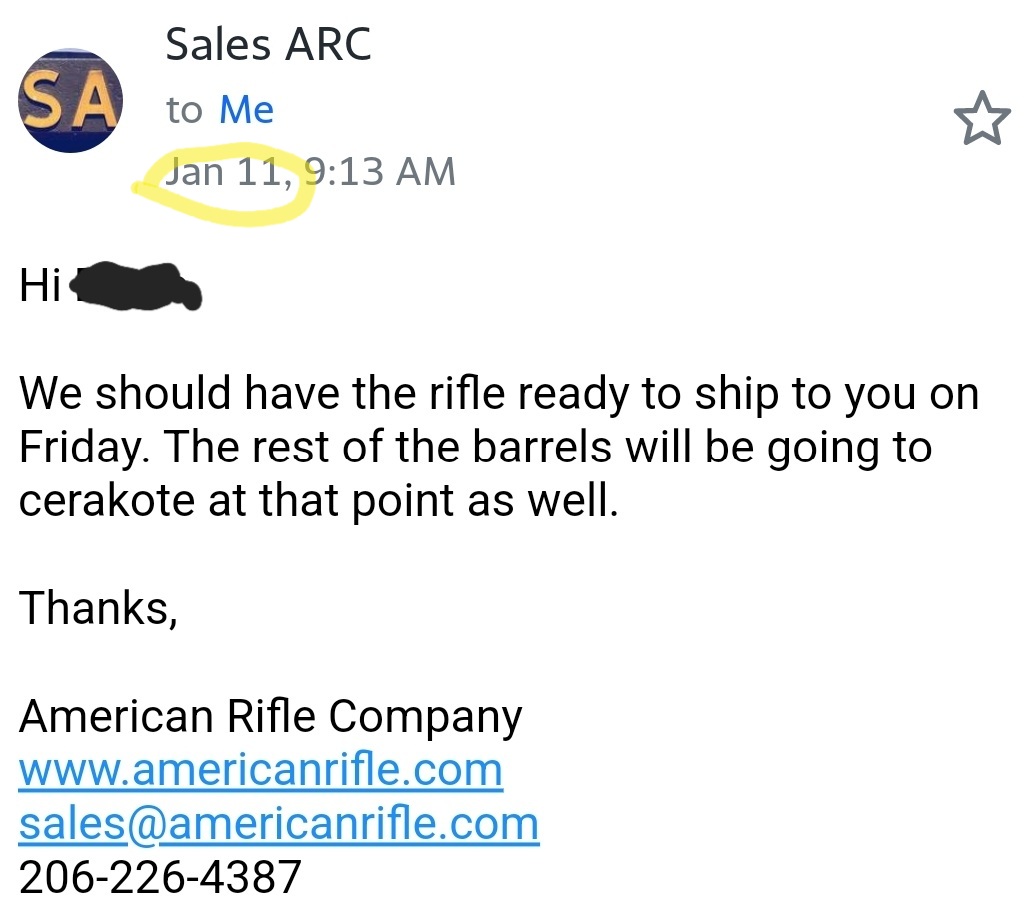
Task: Click the "Thanks," sign-off line
Action: tap(98, 607)
